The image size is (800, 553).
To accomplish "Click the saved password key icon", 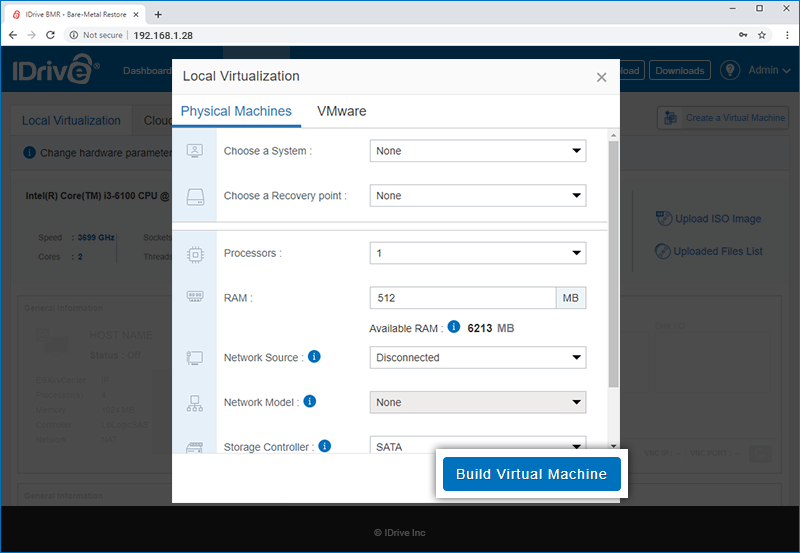I will [x=743, y=35].
